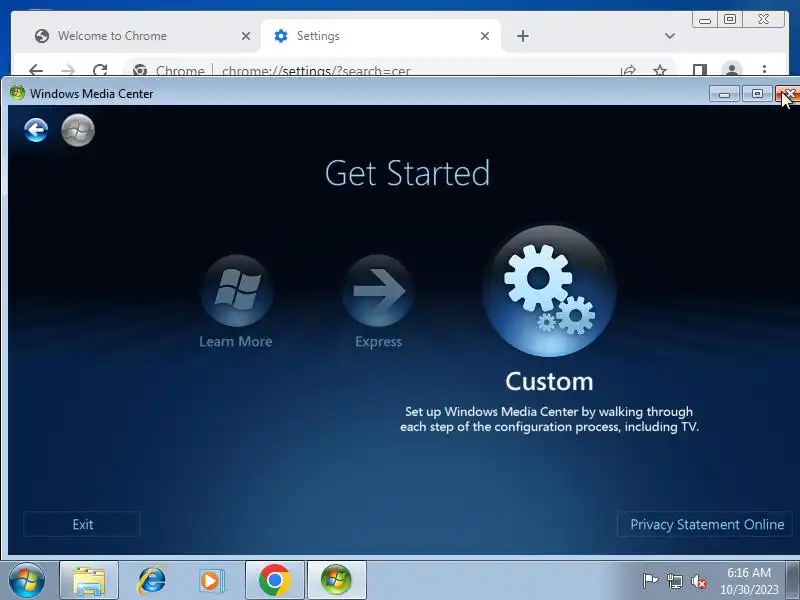This screenshot has width=800, height=600.
Task: Reload the page in Chrome
Action: point(100,69)
